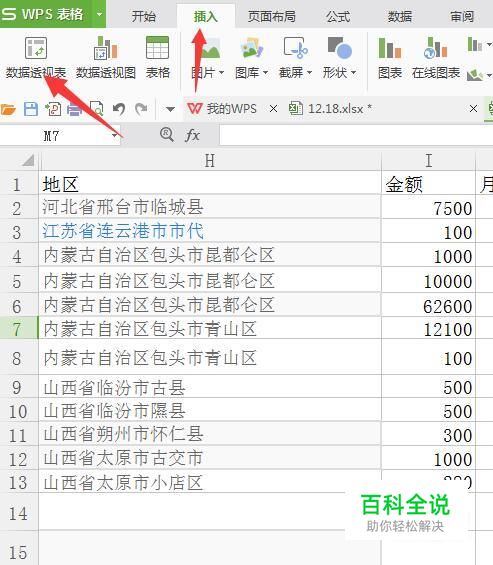This screenshot has width=493, height=565.
Task: Click the export to PDF icon
Action: click(53, 109)
